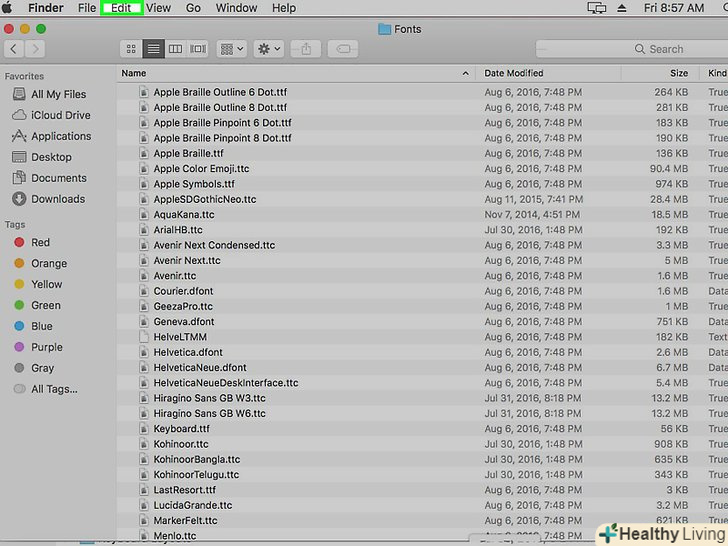Open iCloud Drive in the sidebar

click(60, 115)
